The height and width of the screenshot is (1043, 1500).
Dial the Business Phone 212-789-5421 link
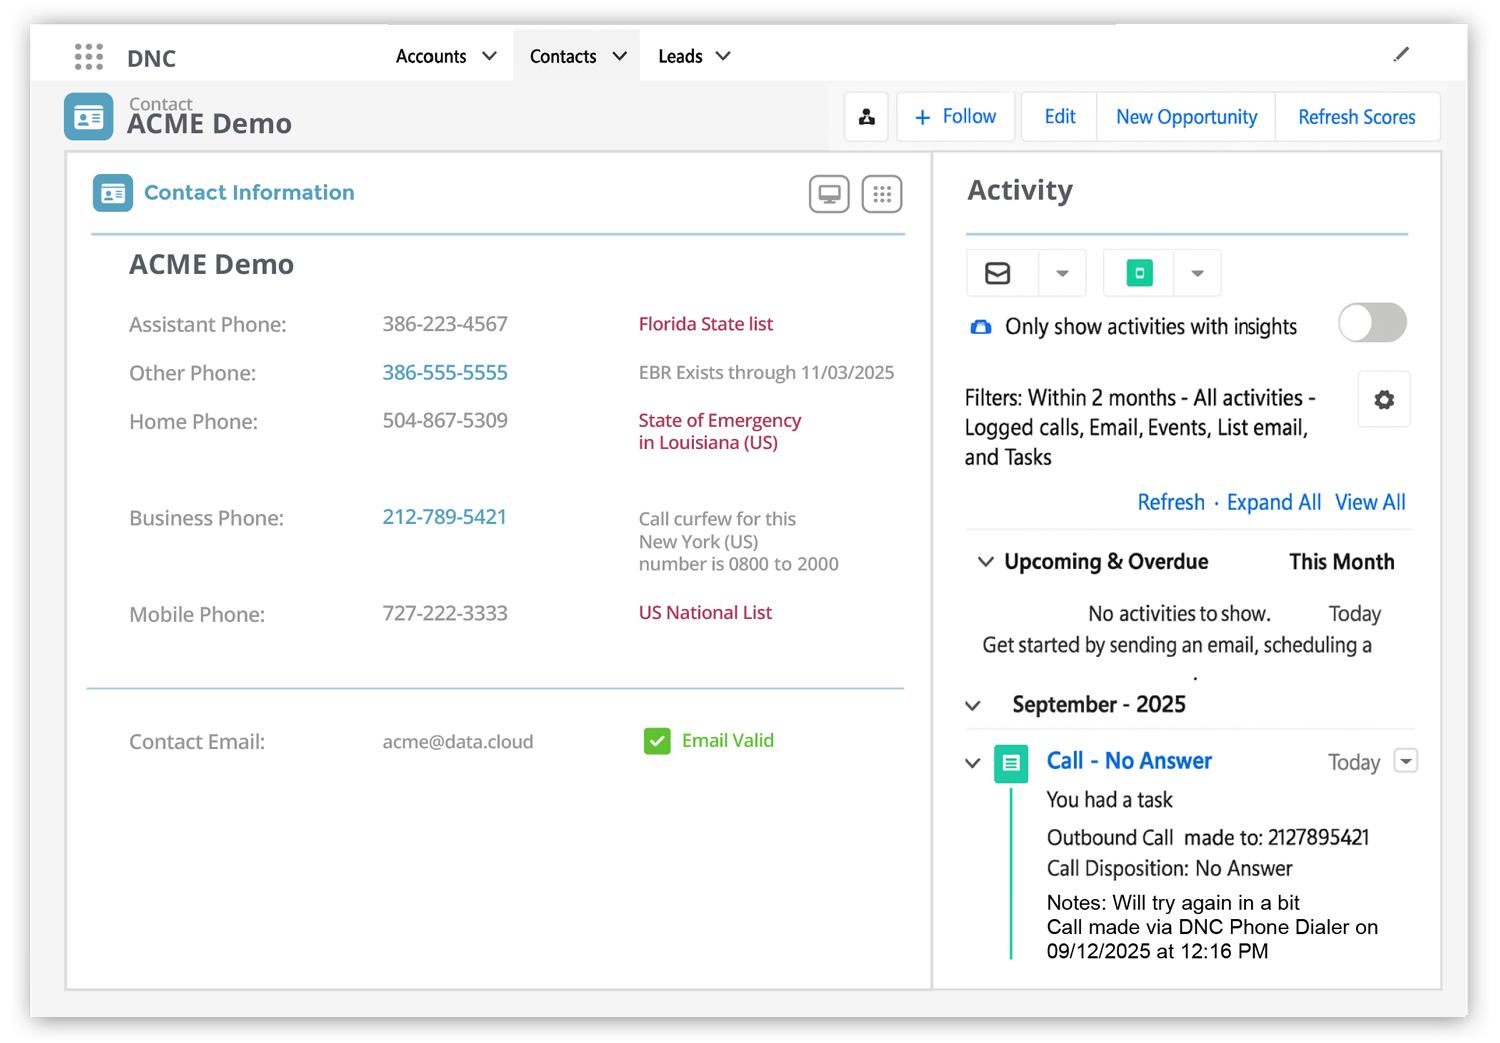coord(444,517)
